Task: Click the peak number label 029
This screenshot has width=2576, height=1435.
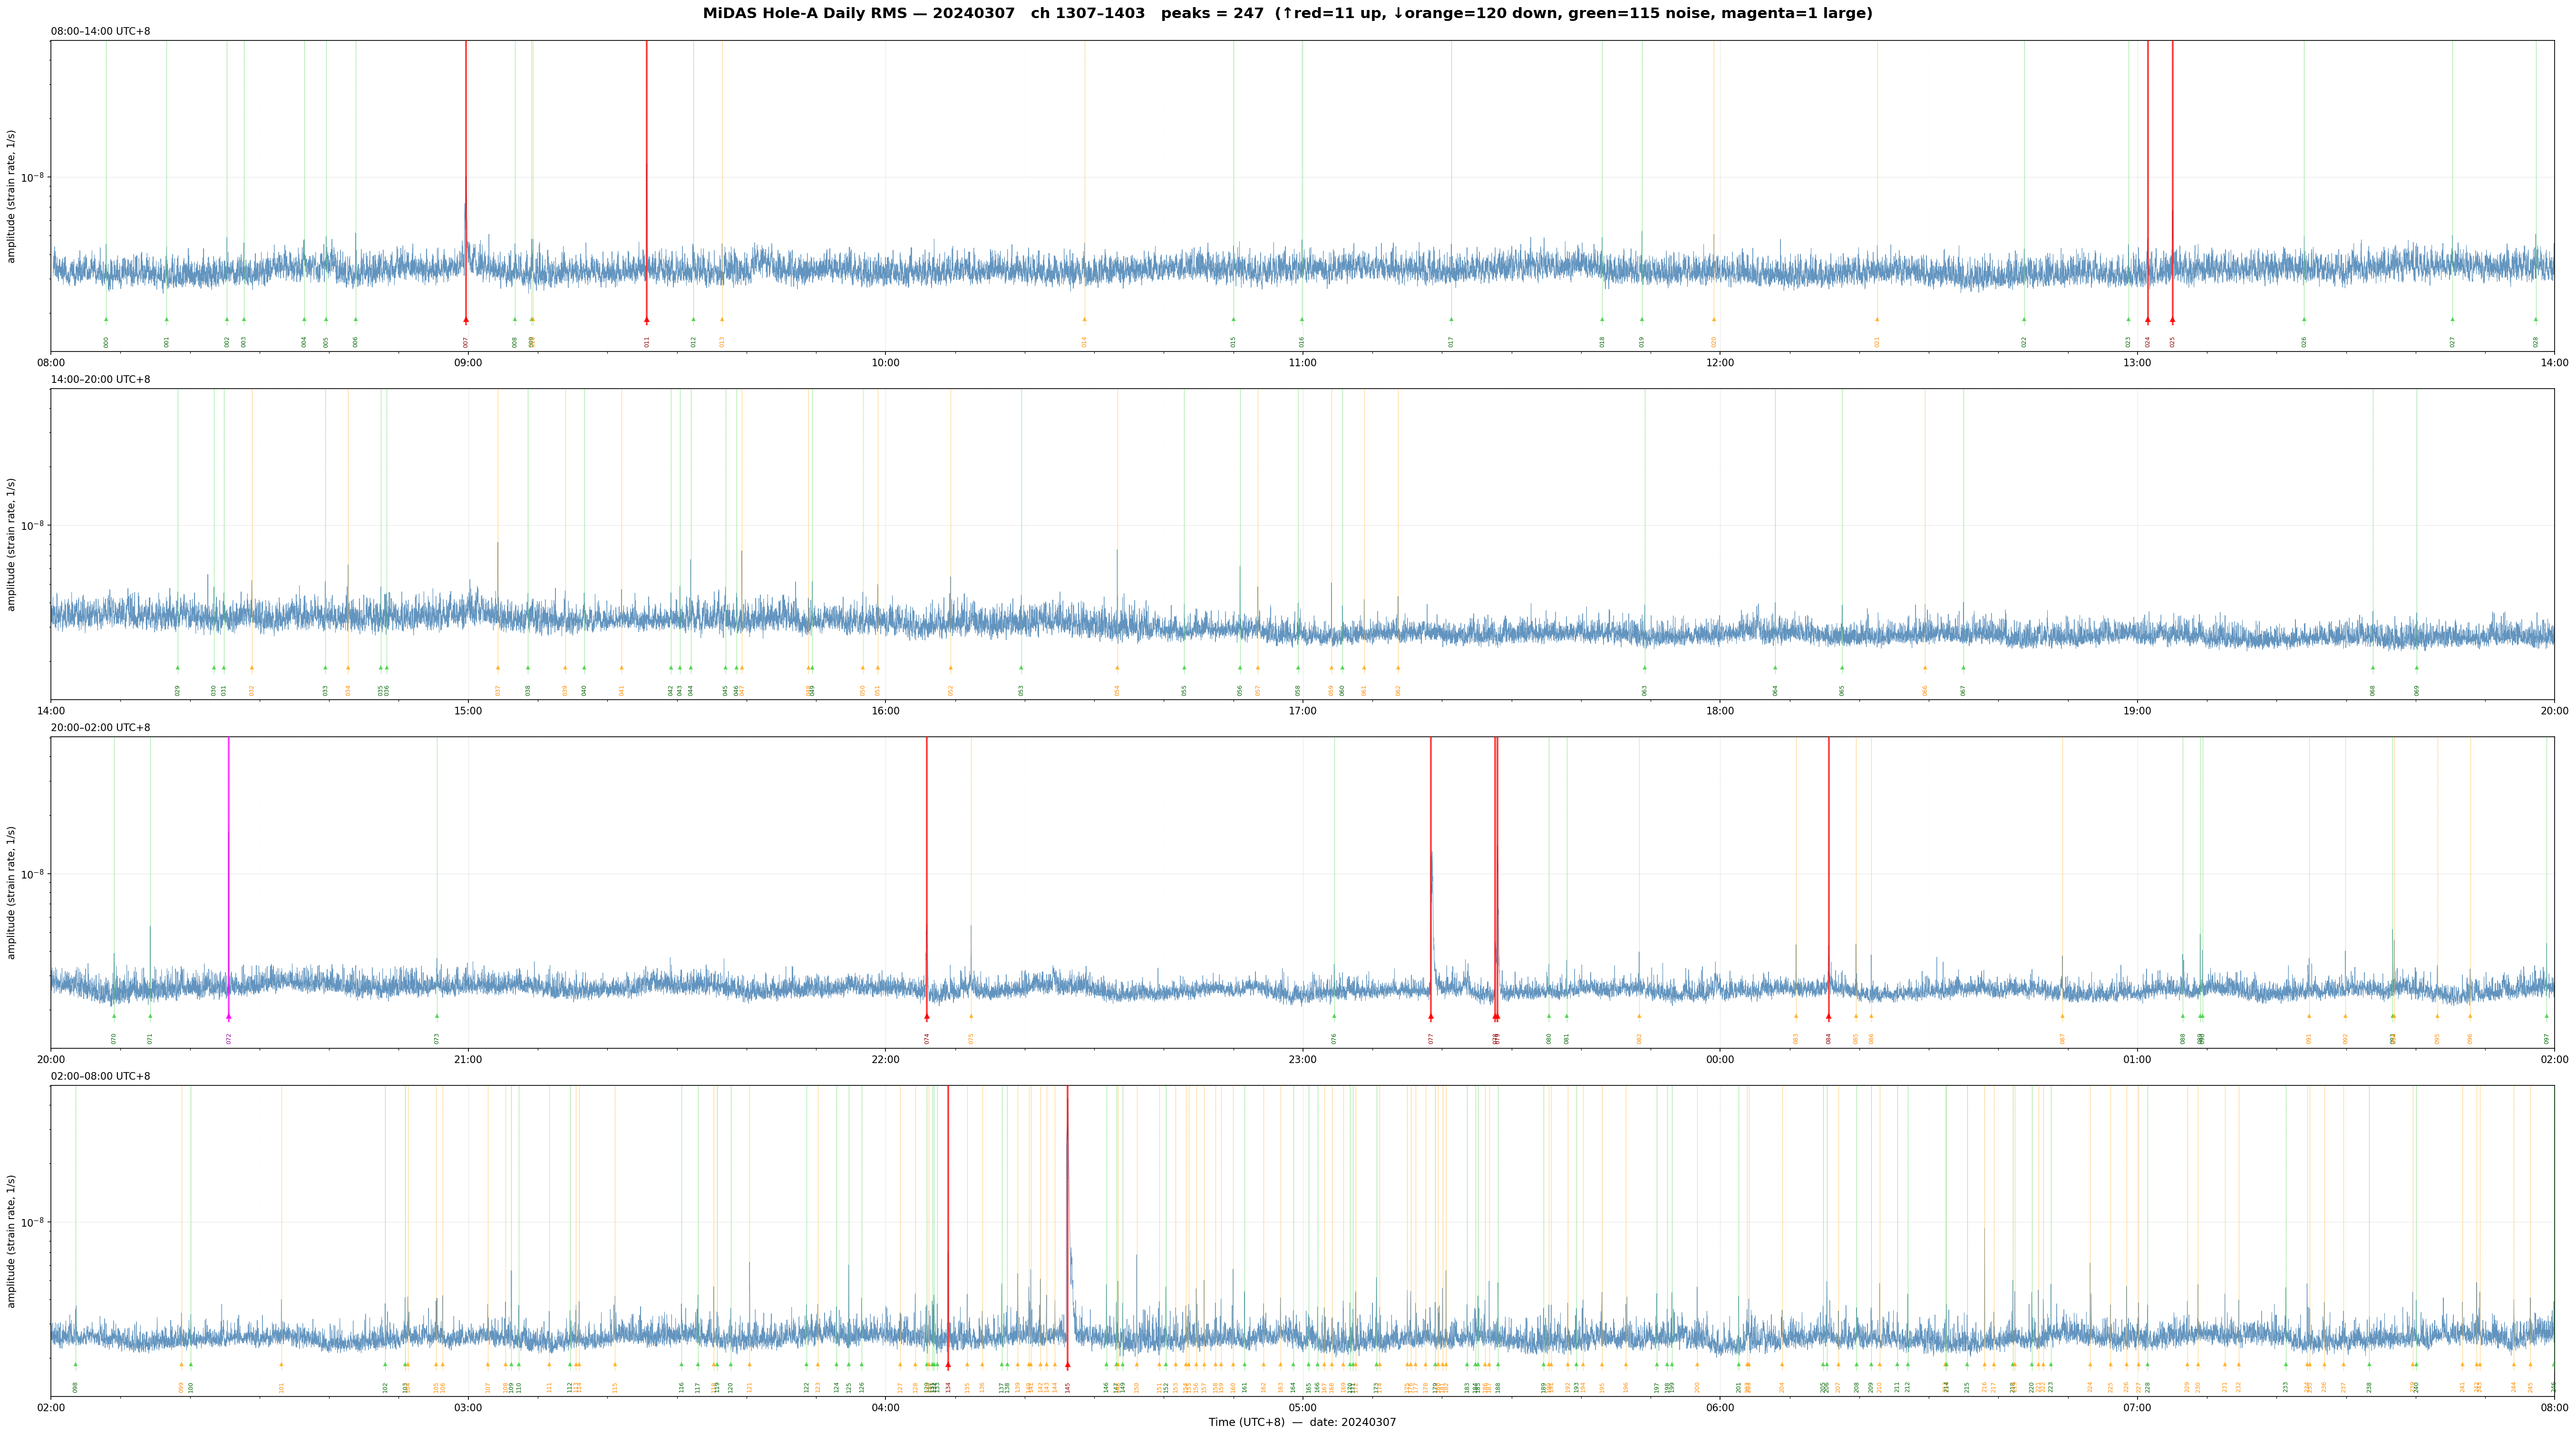Action: pyautogui.click(x=178, y=690)
